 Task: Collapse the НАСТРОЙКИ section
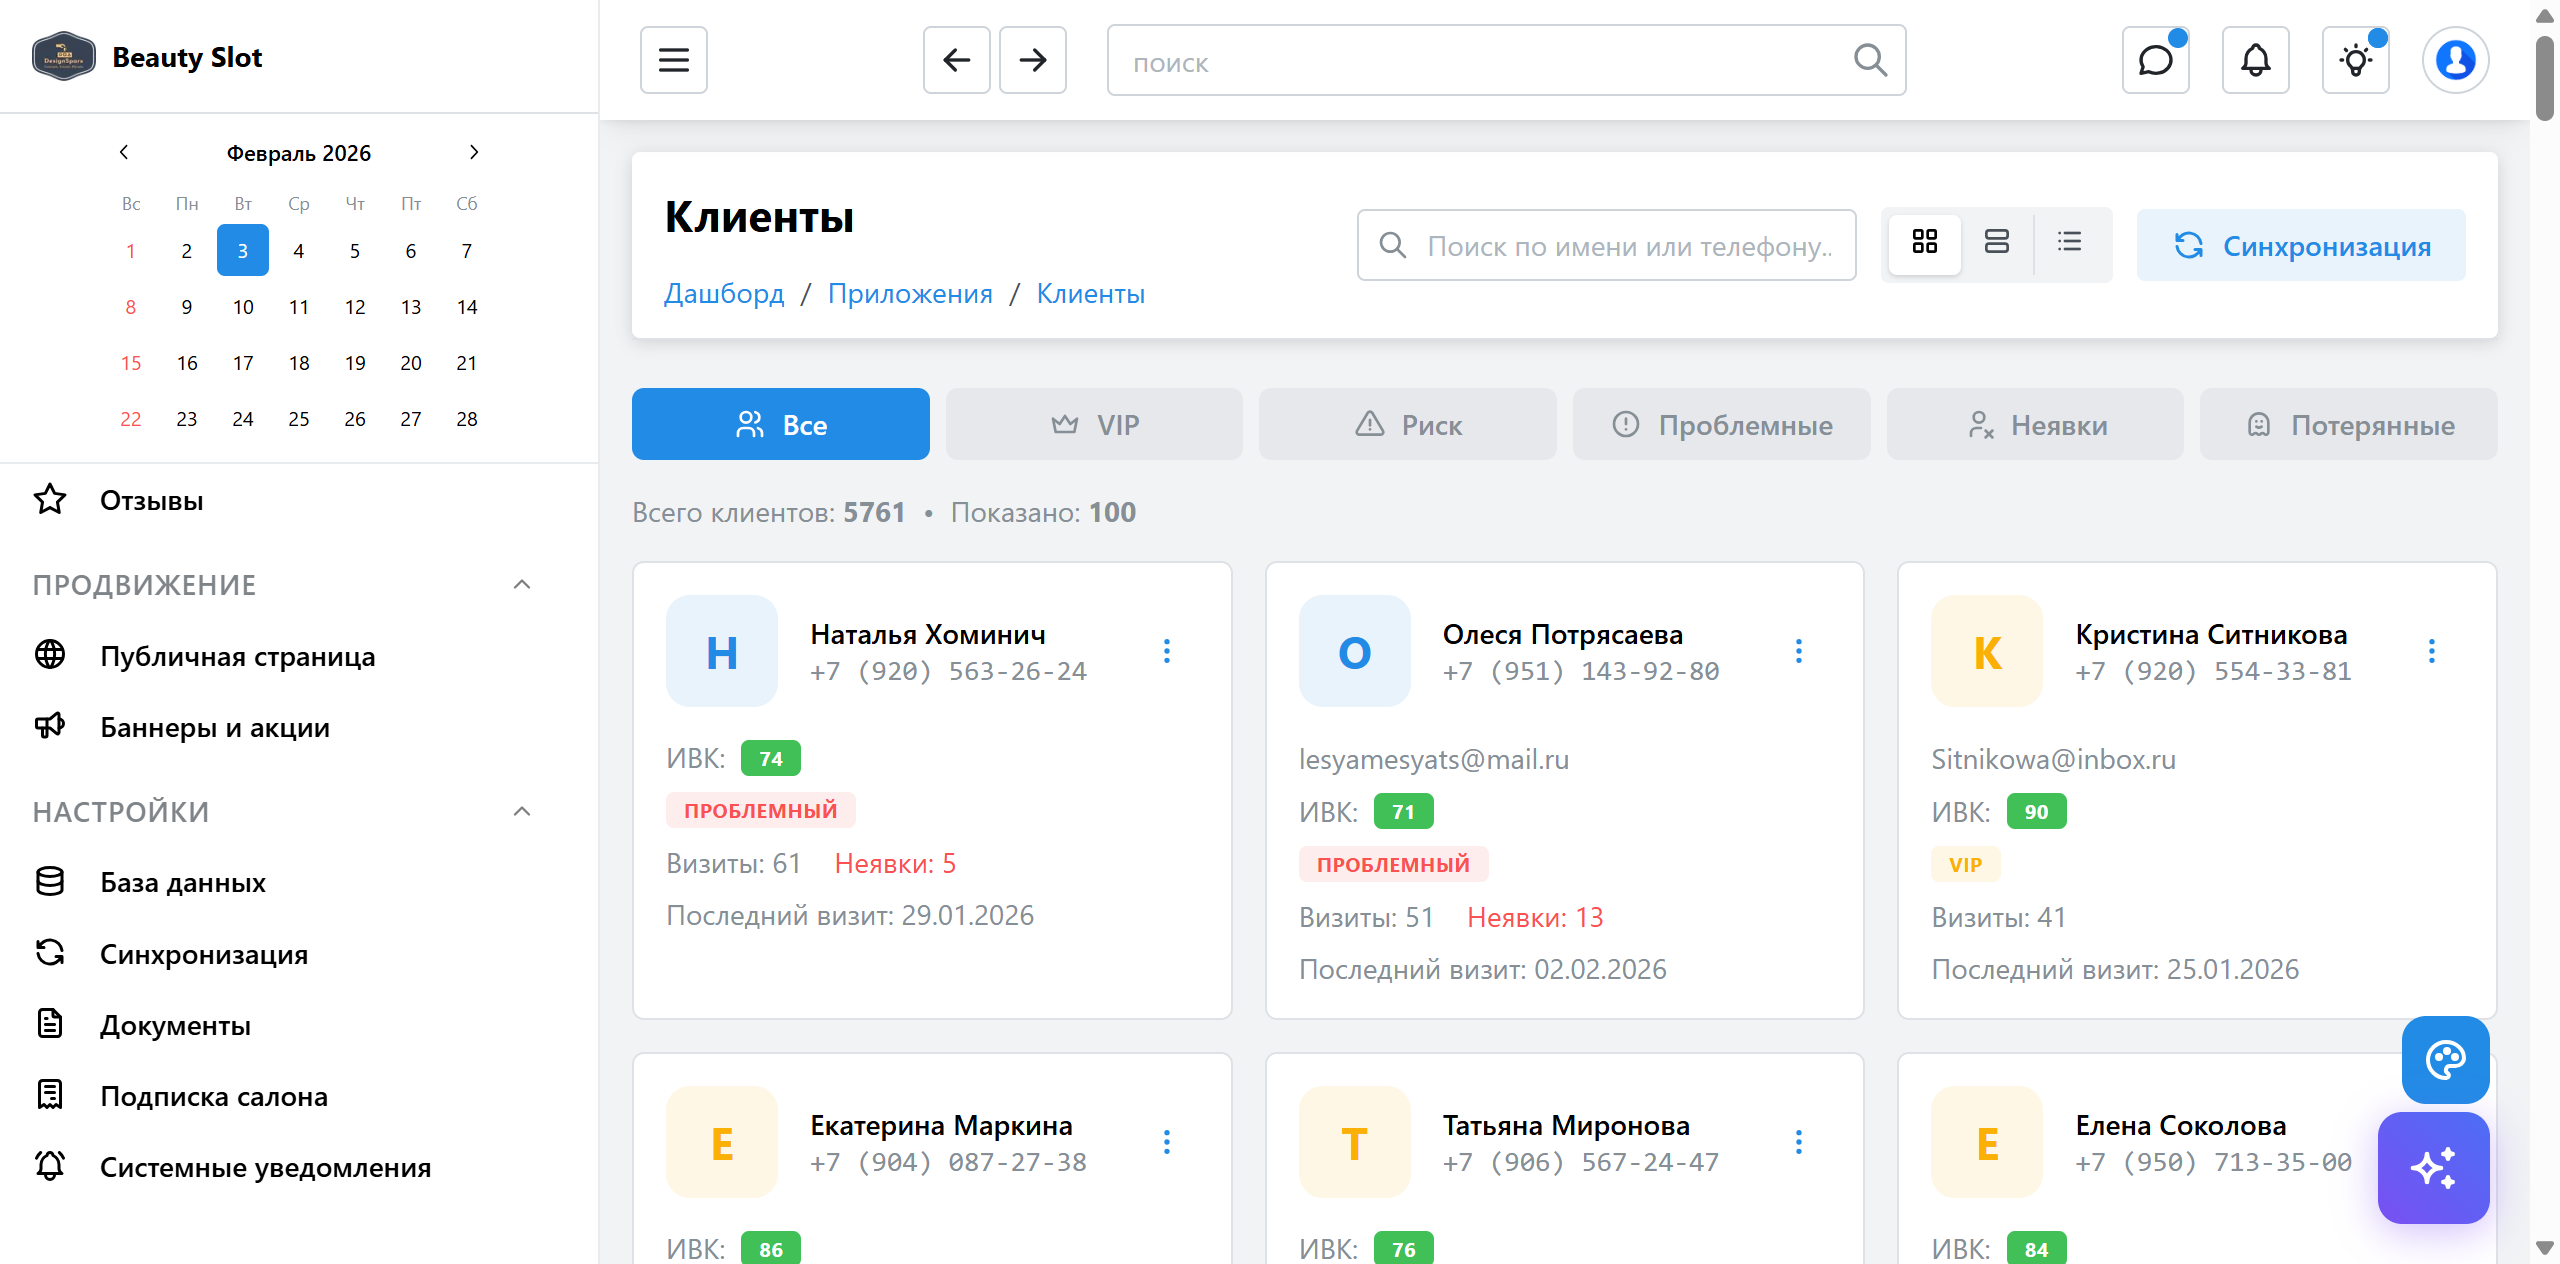tap(521, 812)
